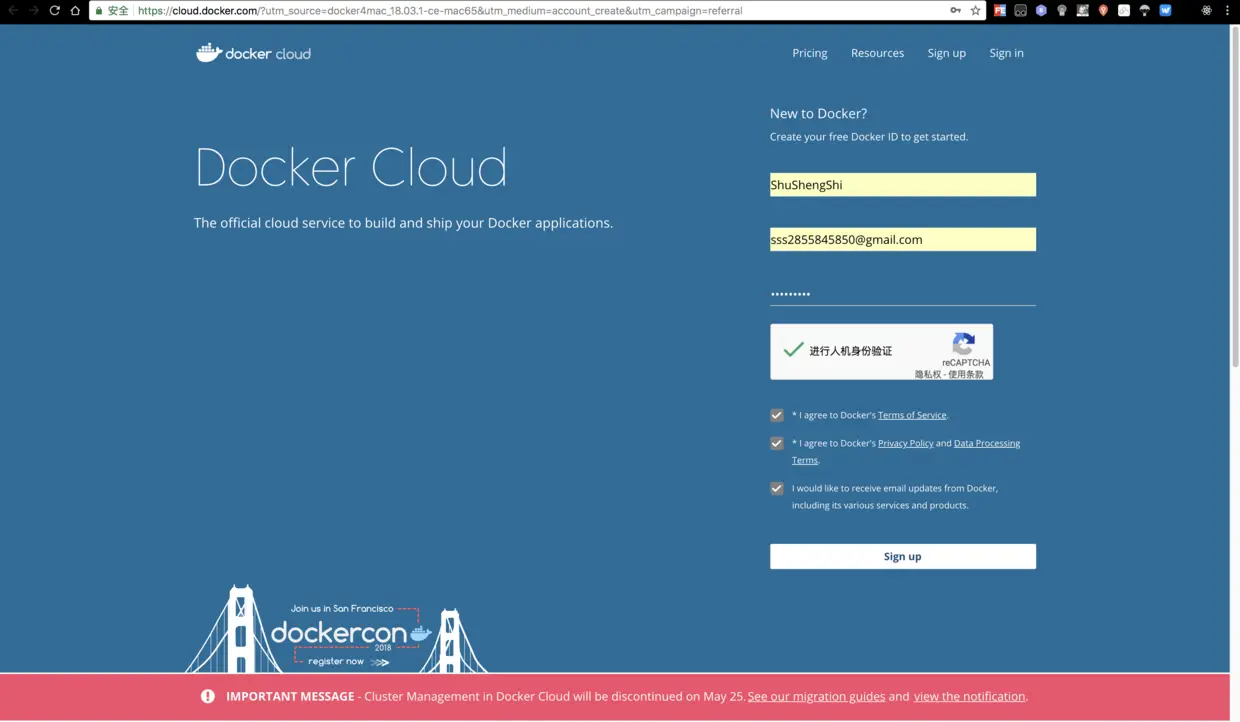Uncheck the Privacy Policy agreement checkbox
This screenshot has width=1240, height=722.
[x=777, y=443]
